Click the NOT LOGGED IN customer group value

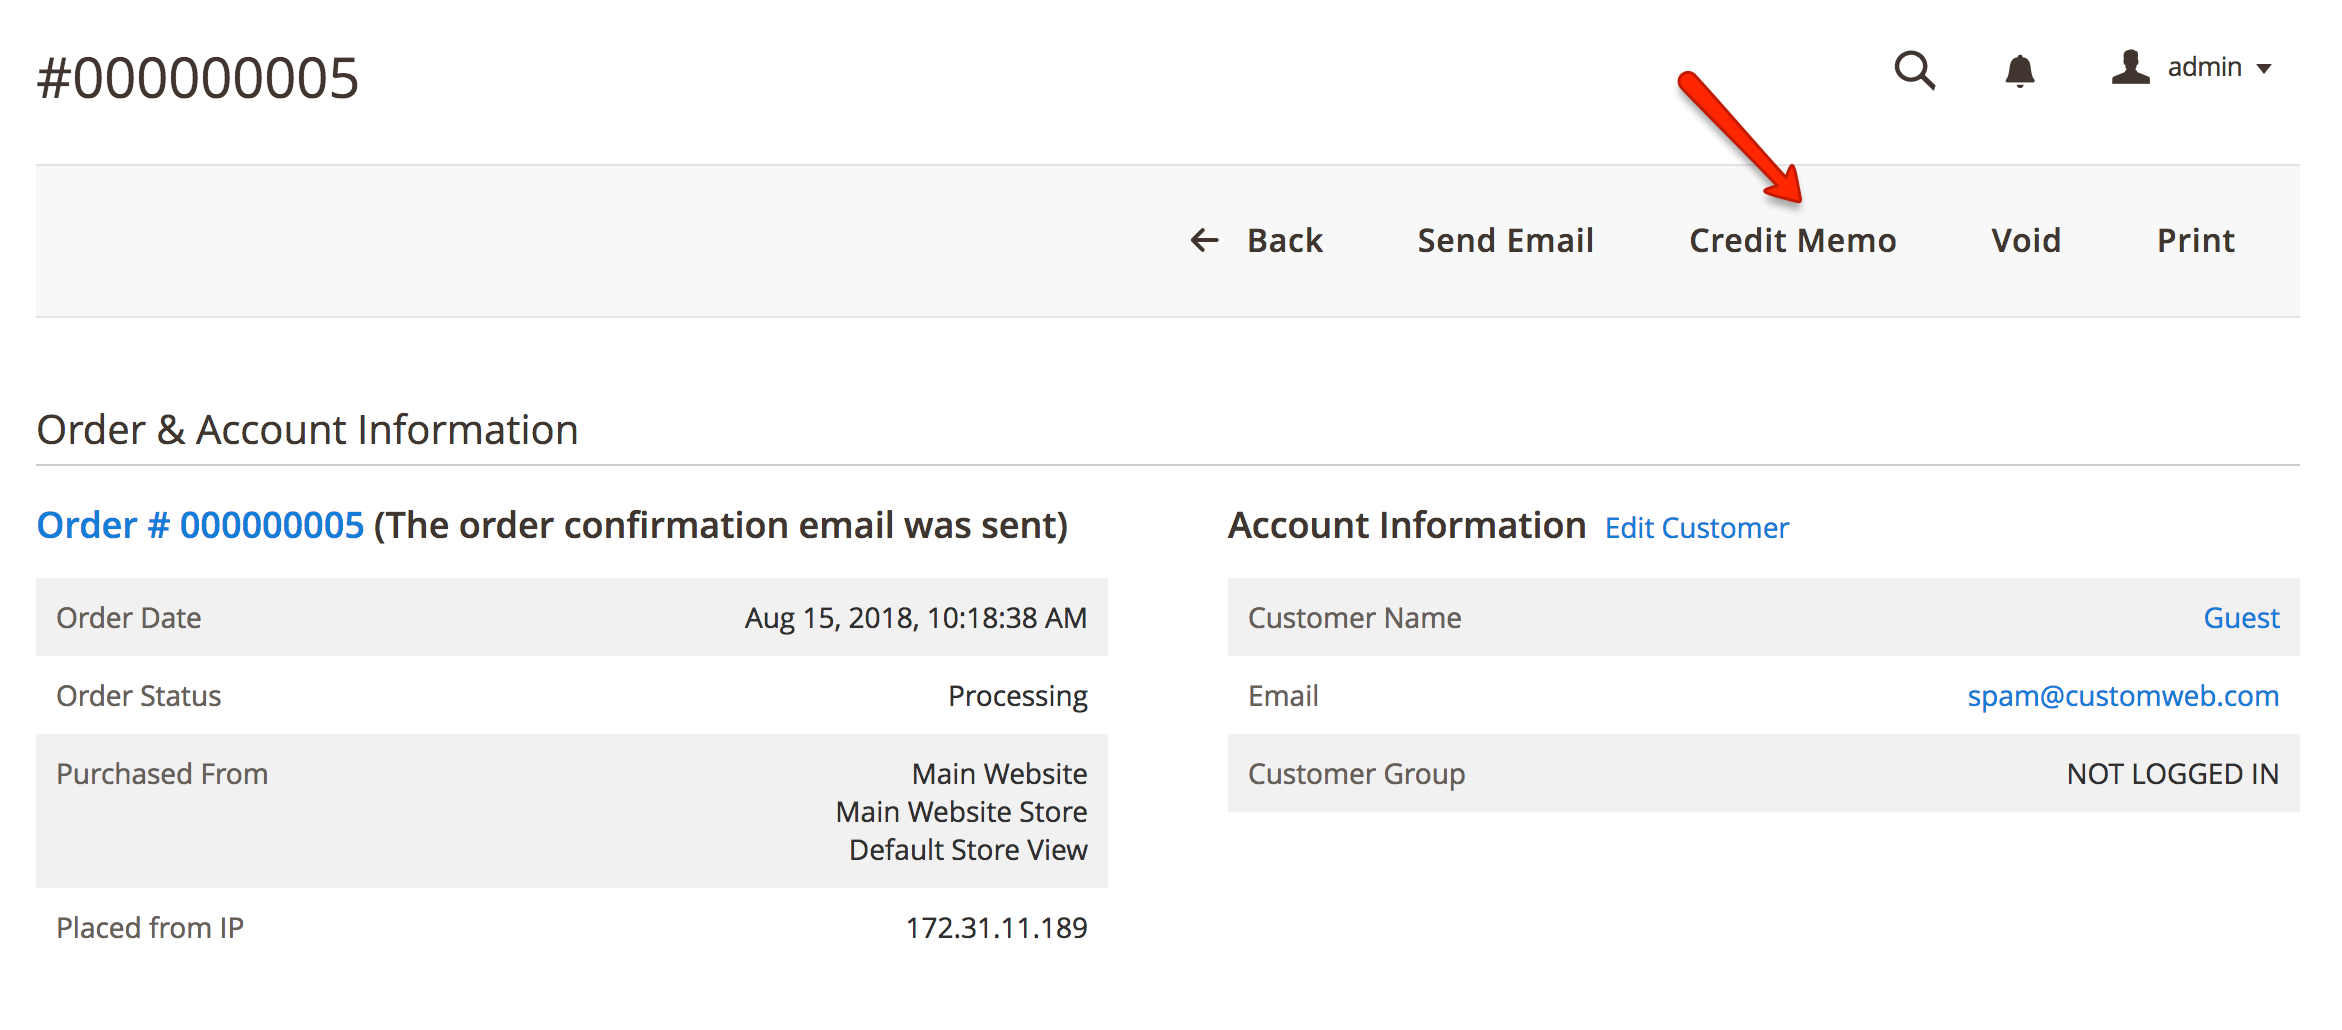(x=2170, y=773)
